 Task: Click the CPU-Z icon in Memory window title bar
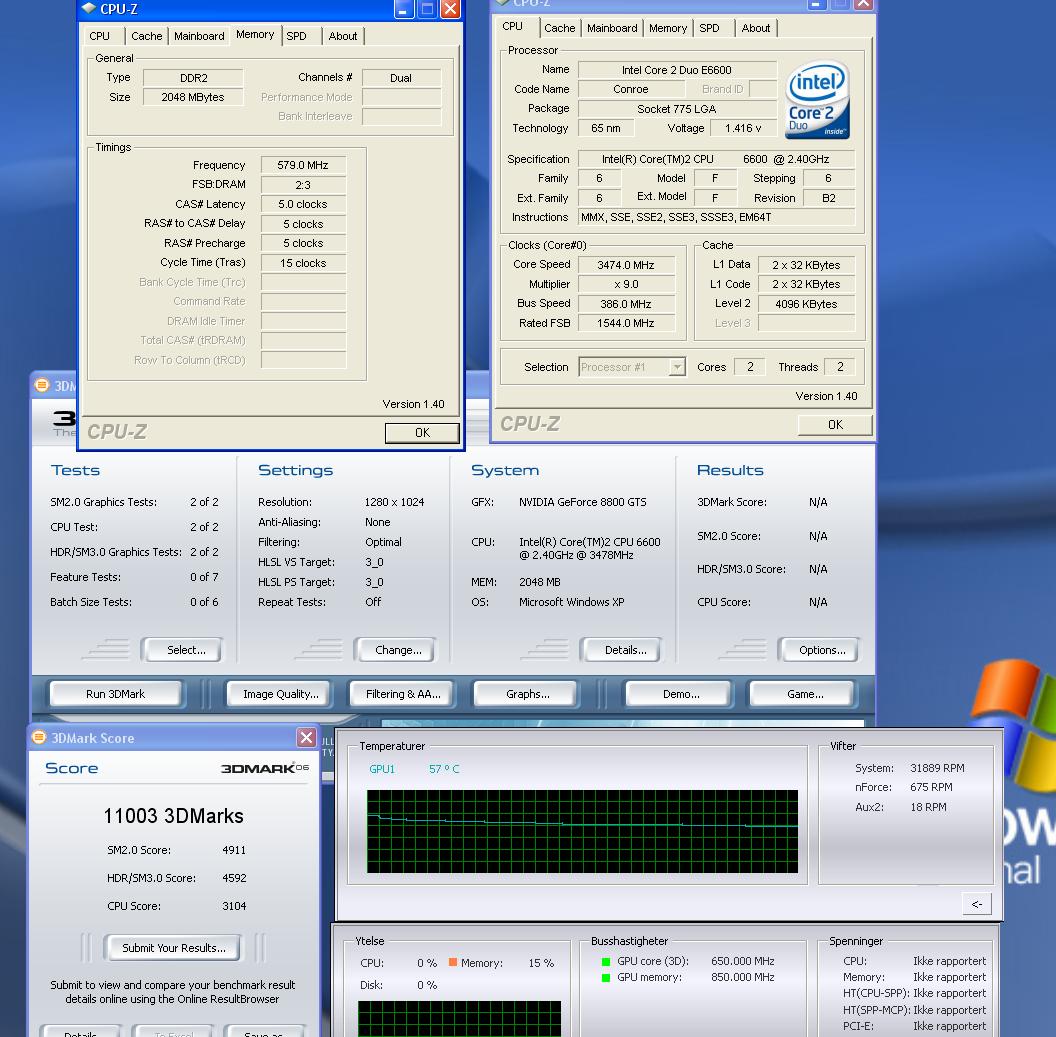click(x=88, y=9)
